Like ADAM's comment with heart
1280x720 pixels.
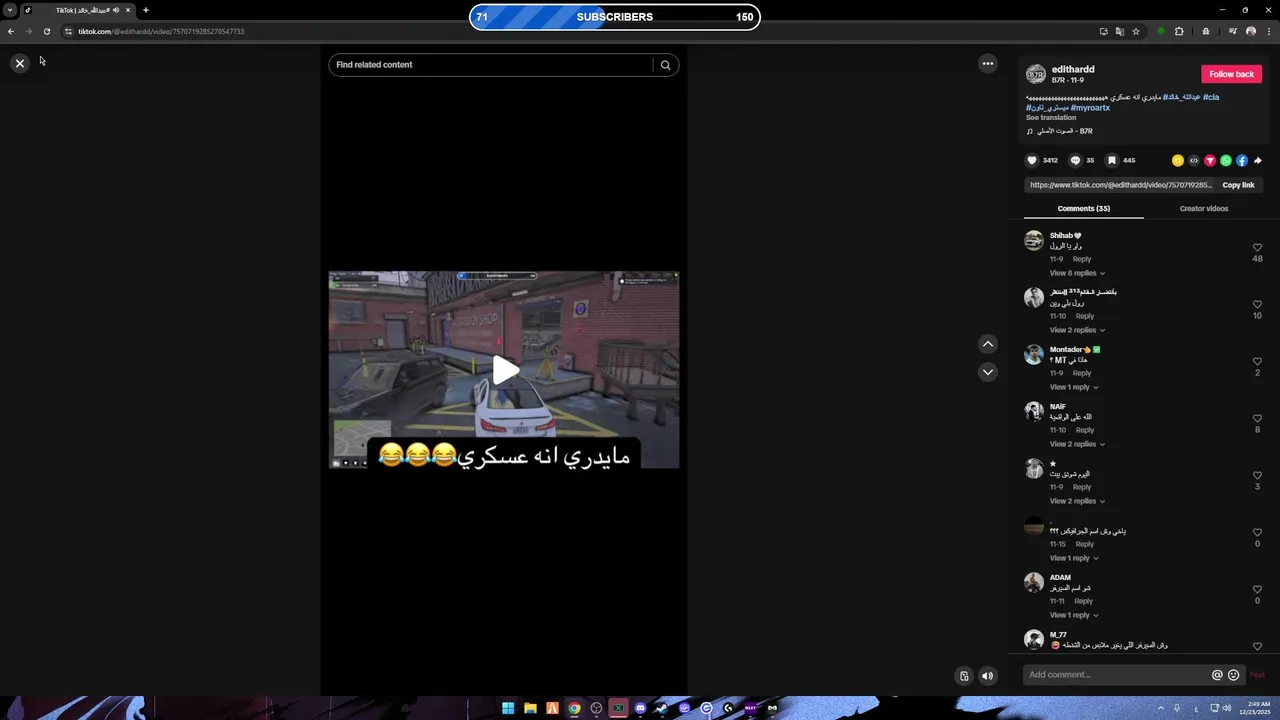1257,589
